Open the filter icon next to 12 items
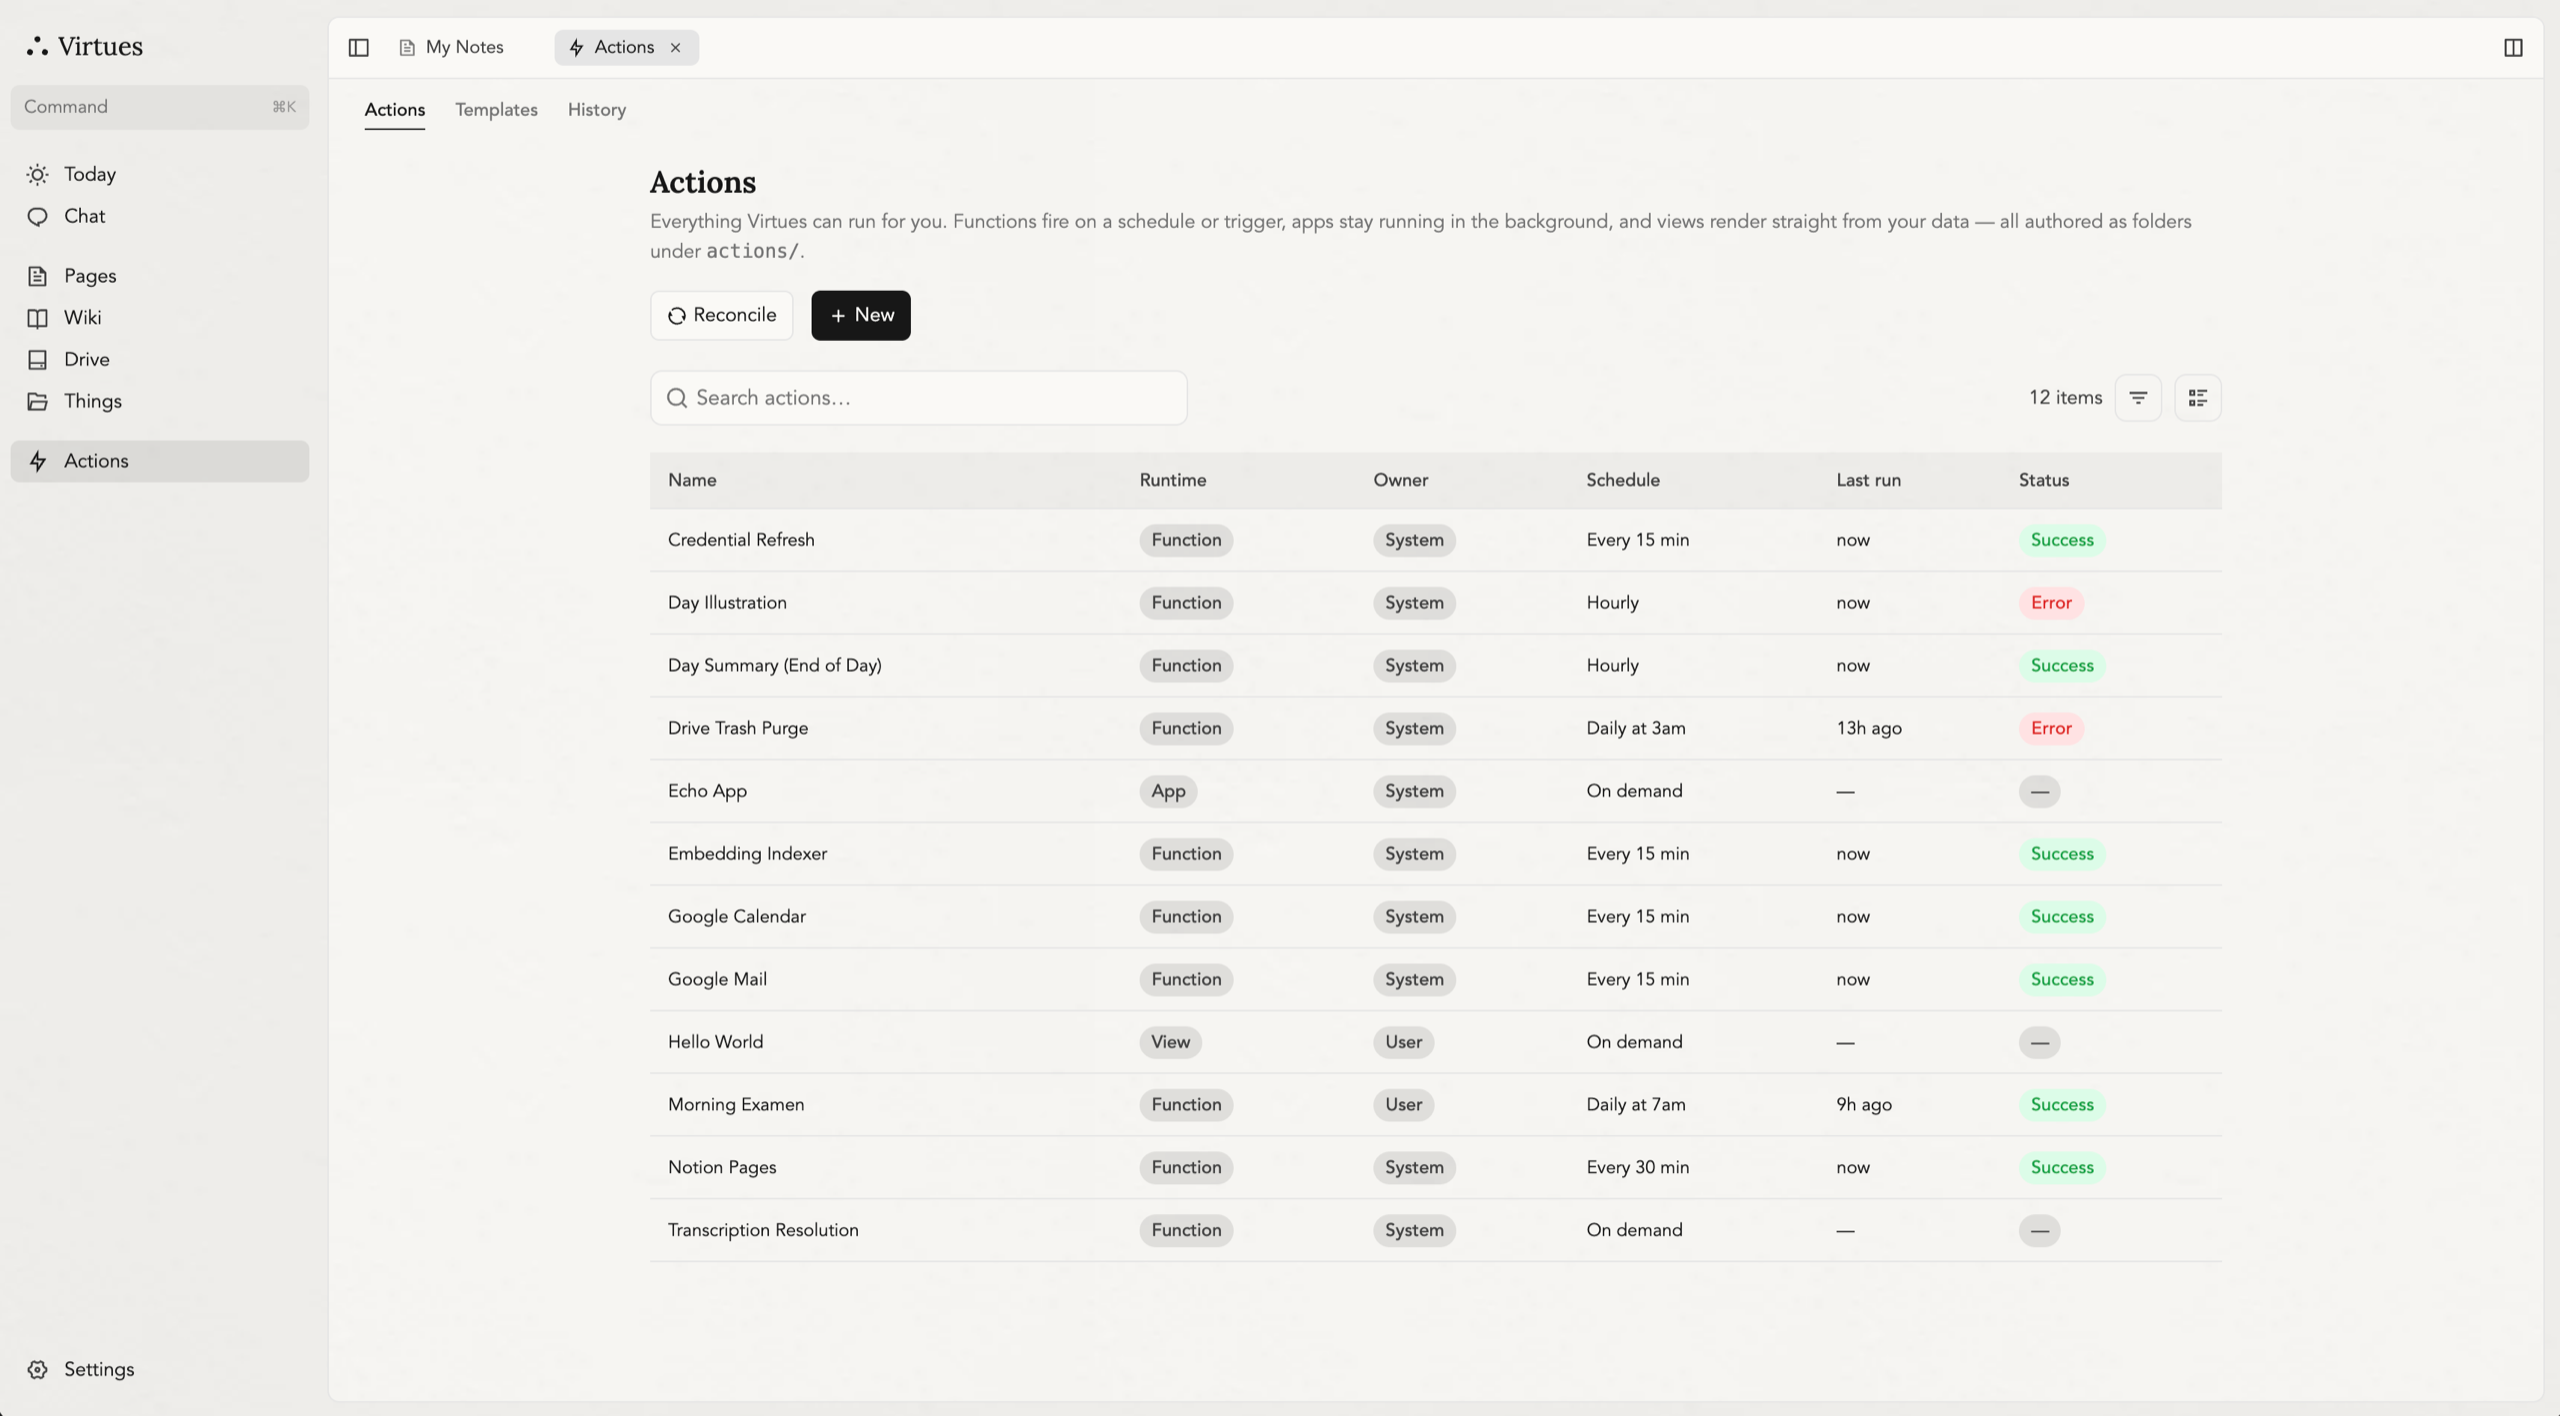 click(x=2138, y=398)
